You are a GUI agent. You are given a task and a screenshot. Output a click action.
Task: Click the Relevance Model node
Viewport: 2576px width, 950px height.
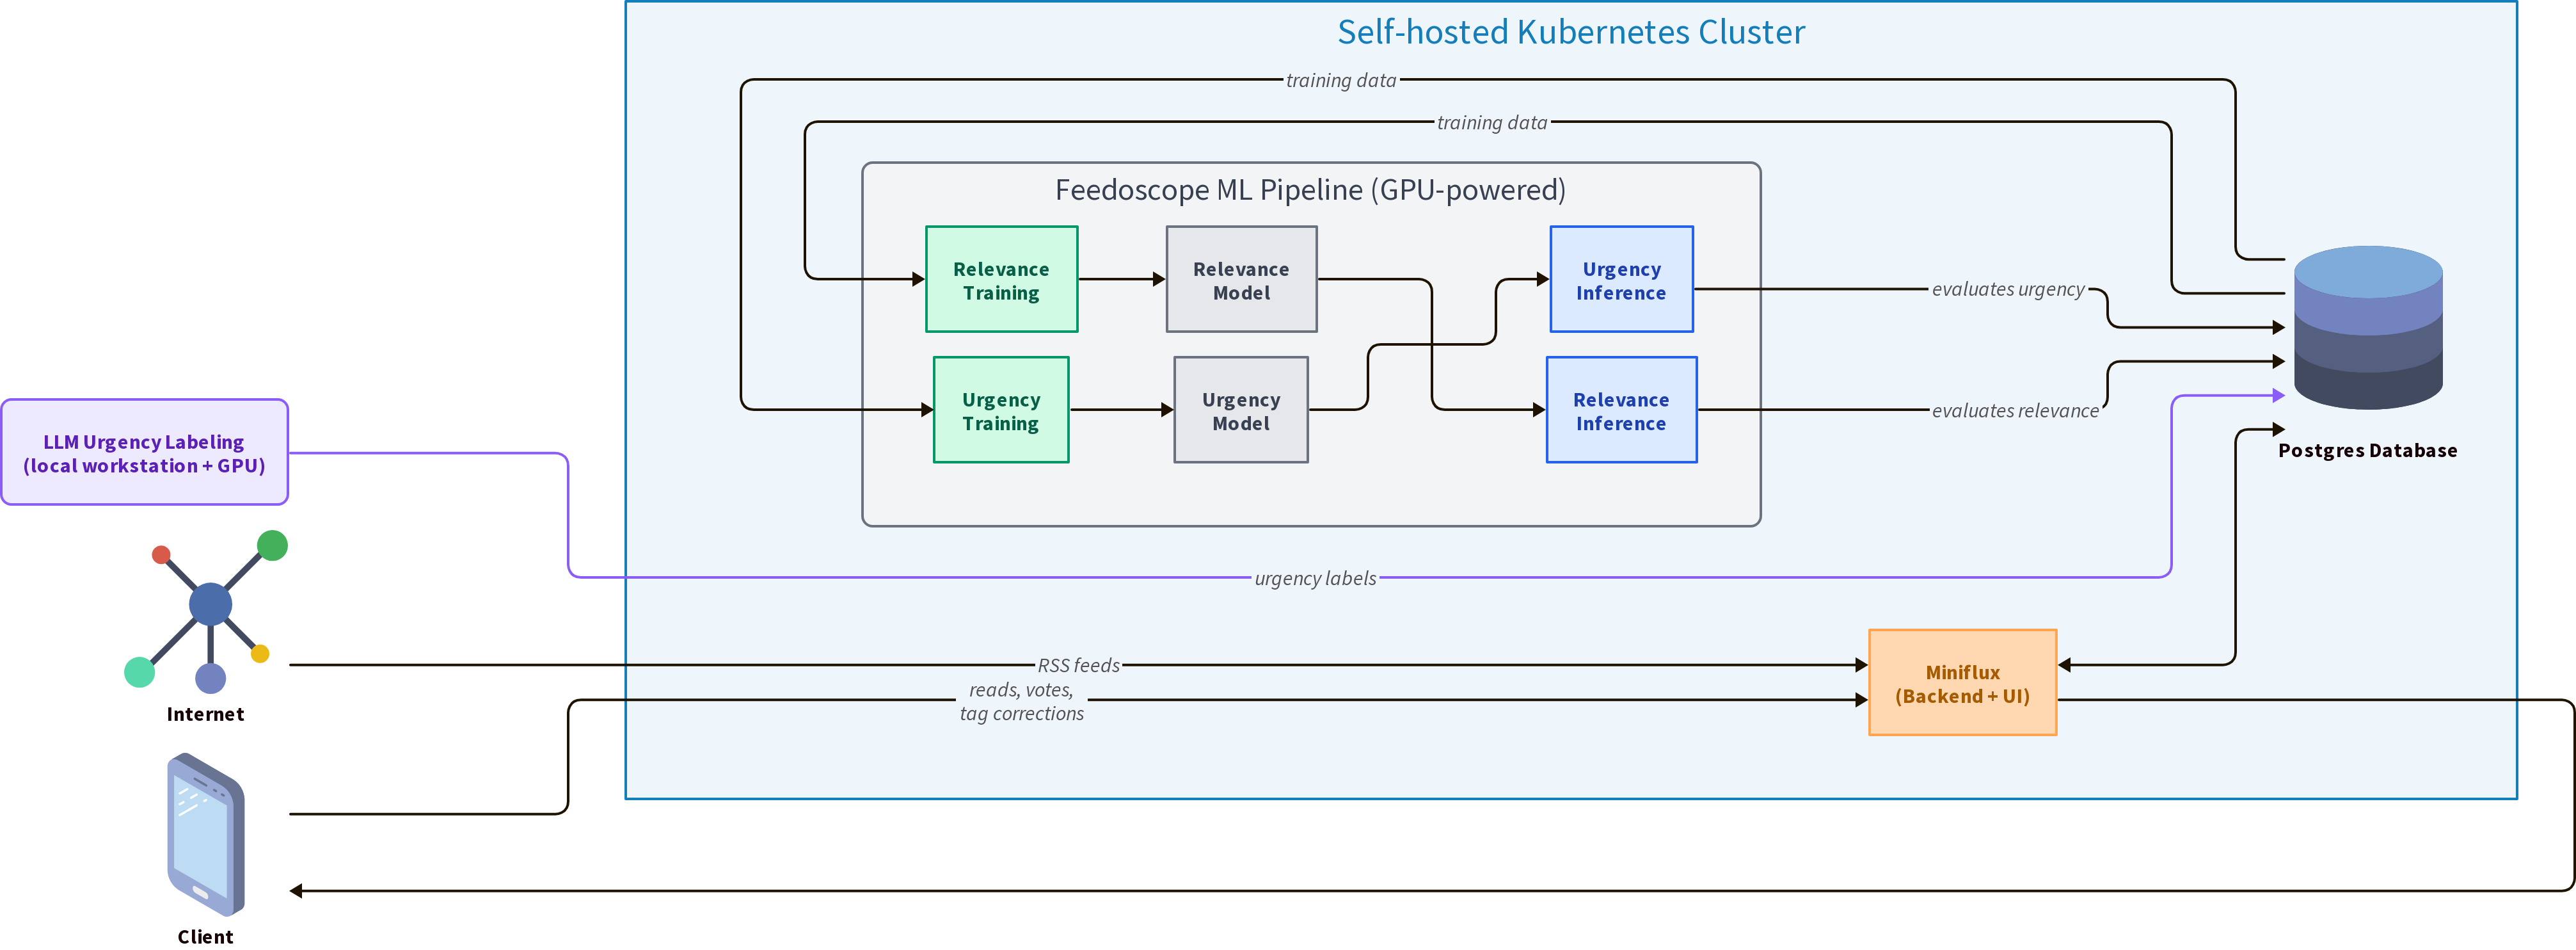[1241, 280]
